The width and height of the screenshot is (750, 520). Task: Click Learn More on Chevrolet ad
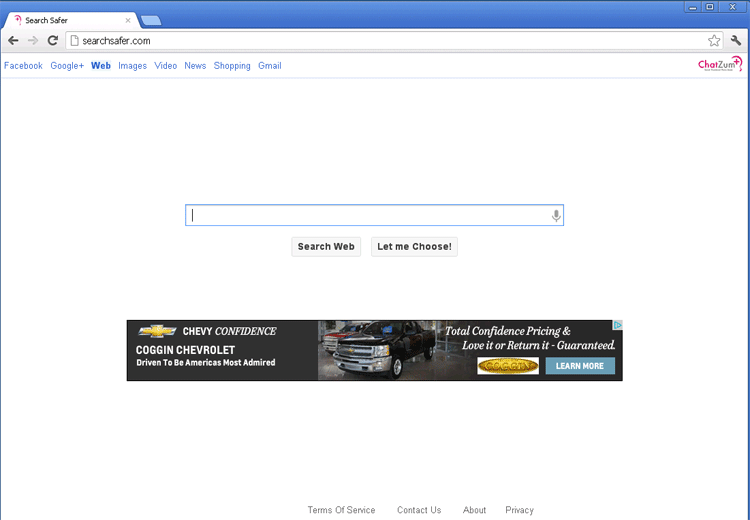point(580,366)
